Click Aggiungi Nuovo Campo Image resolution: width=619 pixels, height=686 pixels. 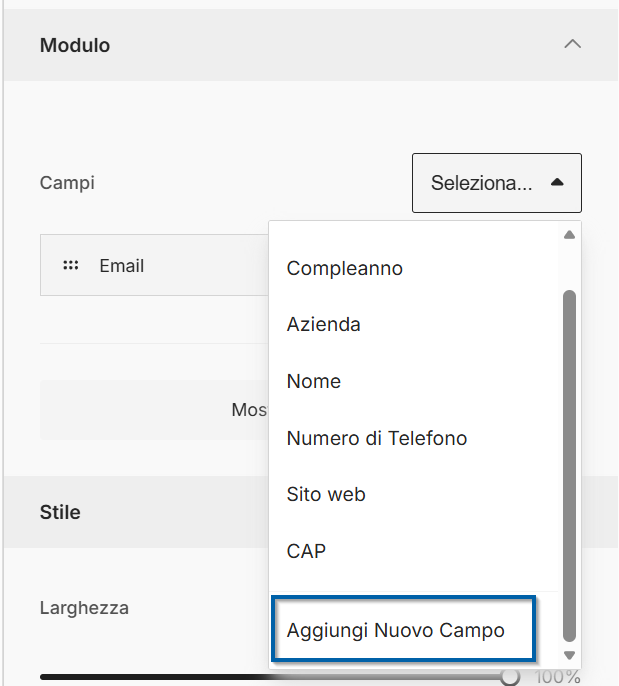click(395, 630)
